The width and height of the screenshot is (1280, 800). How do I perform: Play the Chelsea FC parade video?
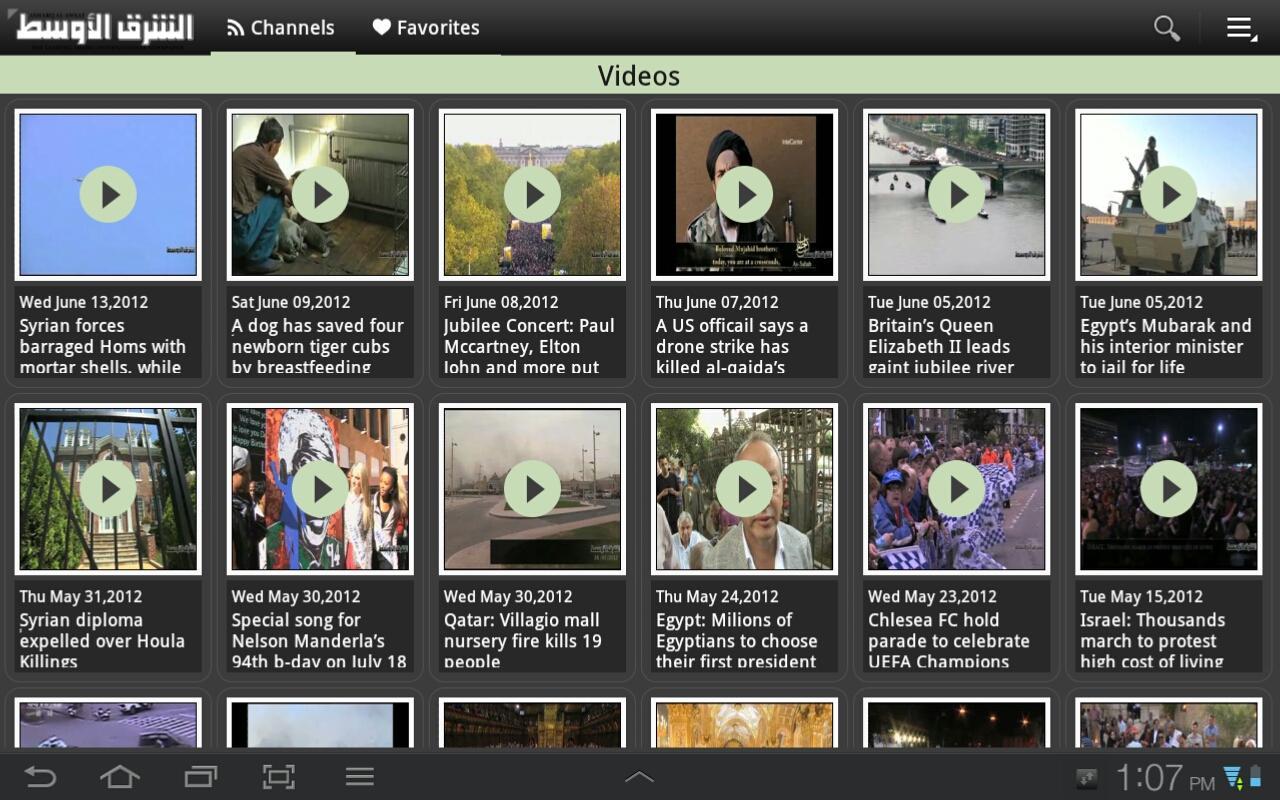(x=956, y=488)
